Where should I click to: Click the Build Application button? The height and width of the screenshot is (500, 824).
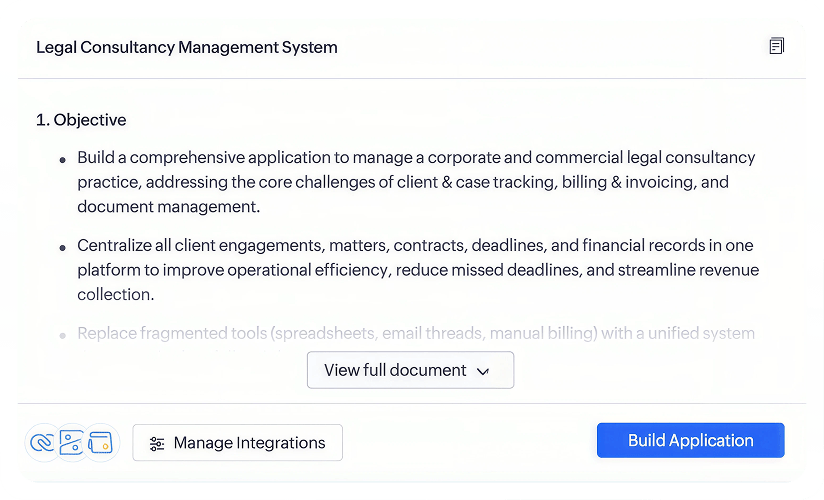tap(691, 441)
